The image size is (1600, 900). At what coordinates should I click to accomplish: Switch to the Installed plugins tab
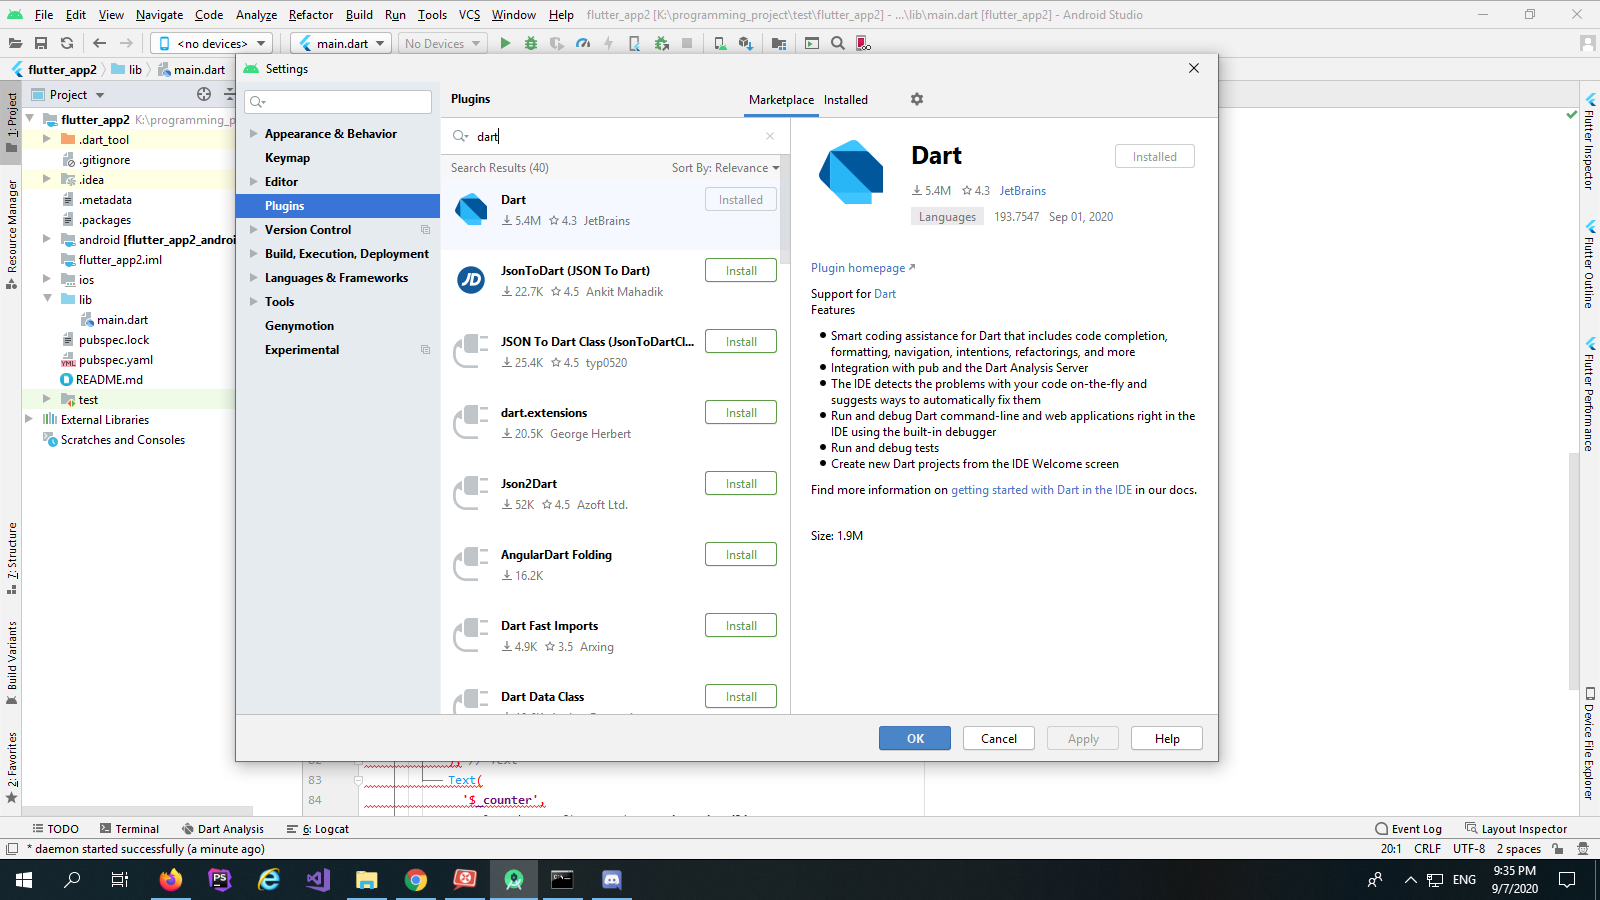click(x=846, y=100)
